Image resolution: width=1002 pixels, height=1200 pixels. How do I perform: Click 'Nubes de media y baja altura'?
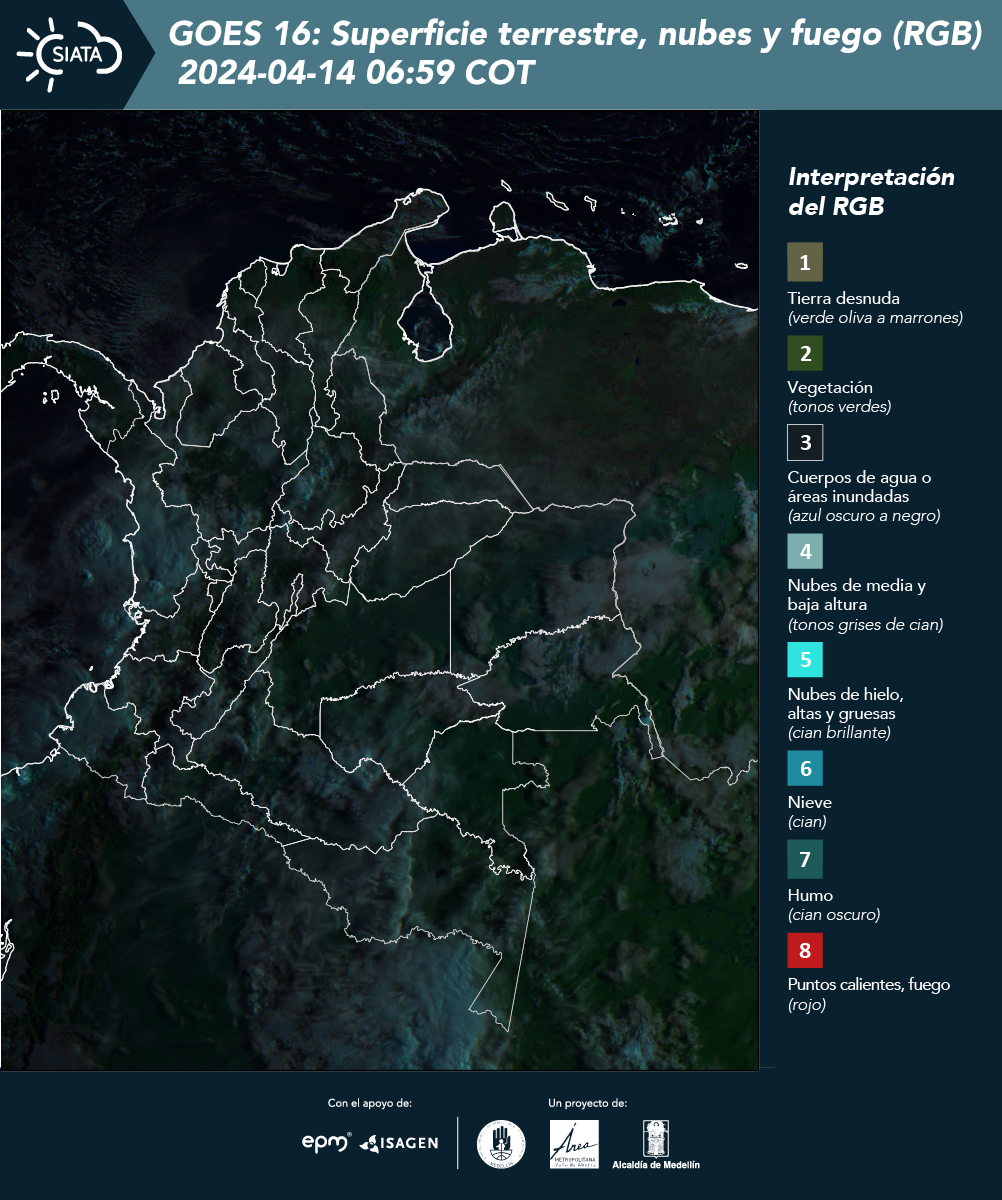coord(856,595)
